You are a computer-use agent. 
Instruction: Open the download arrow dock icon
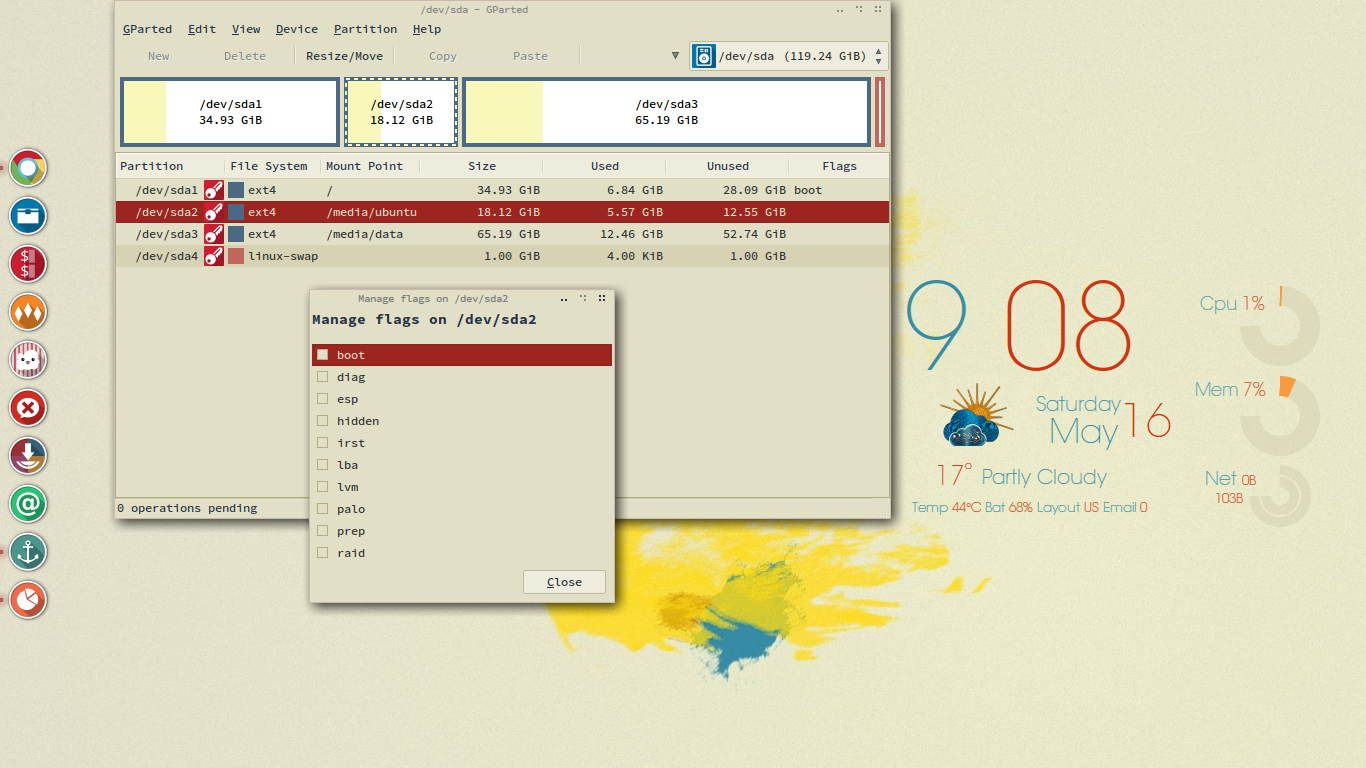[29, 456]
